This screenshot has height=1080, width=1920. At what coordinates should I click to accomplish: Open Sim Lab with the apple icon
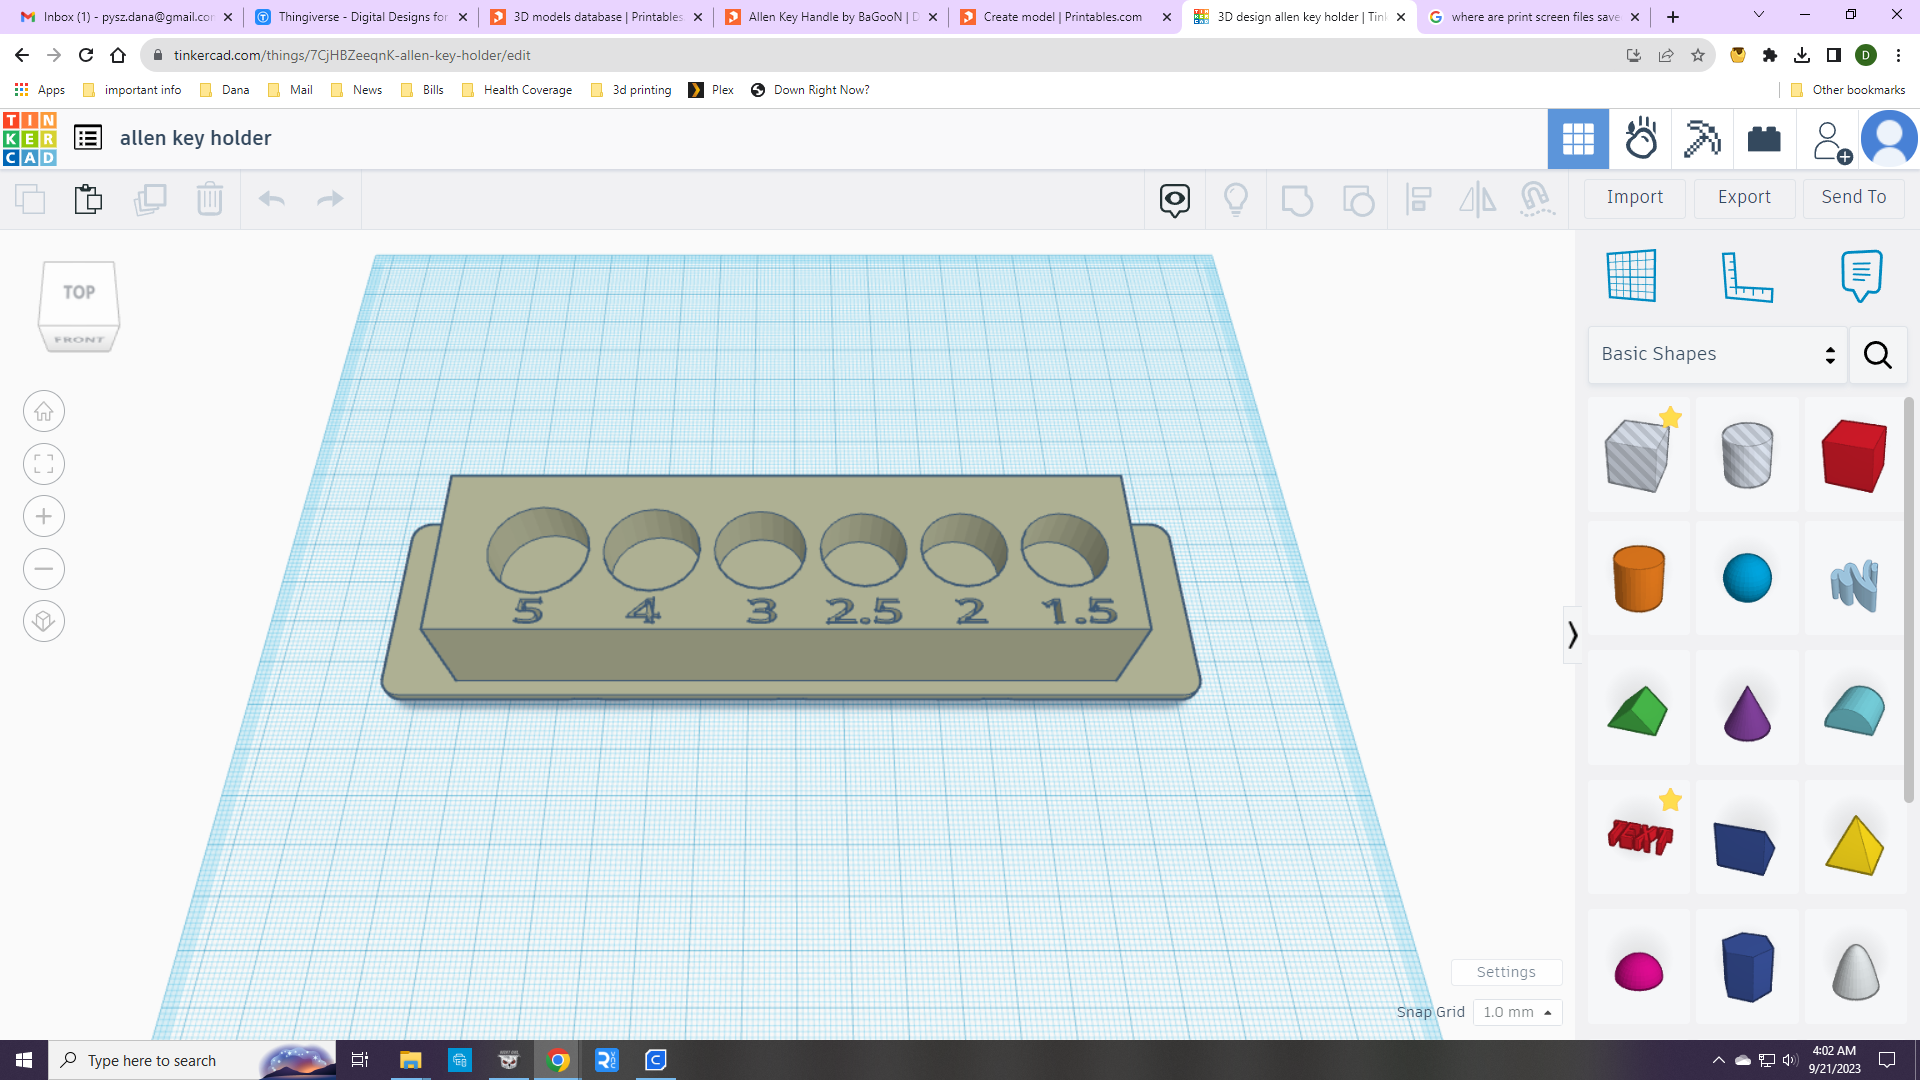(1640, 139)
